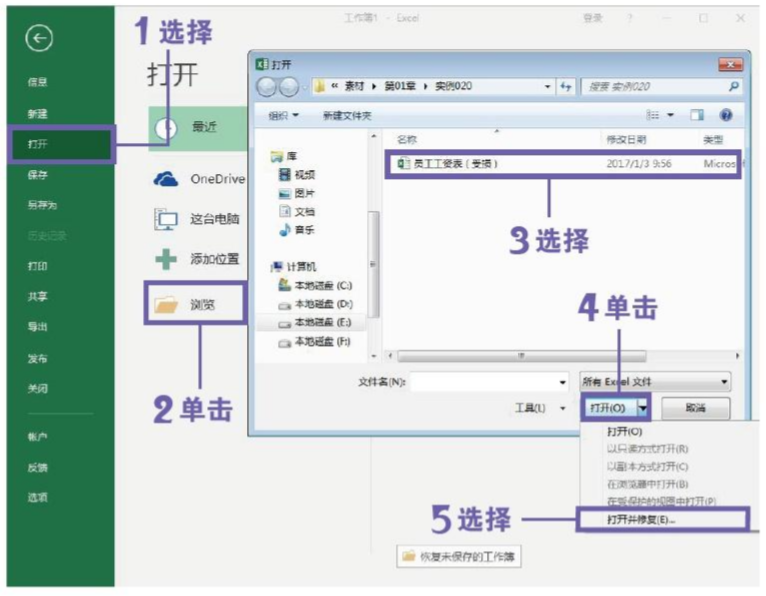The width and height of the screenshot is (766, 596).
Task: Open the 共享 page
Action: click(38, 297)
